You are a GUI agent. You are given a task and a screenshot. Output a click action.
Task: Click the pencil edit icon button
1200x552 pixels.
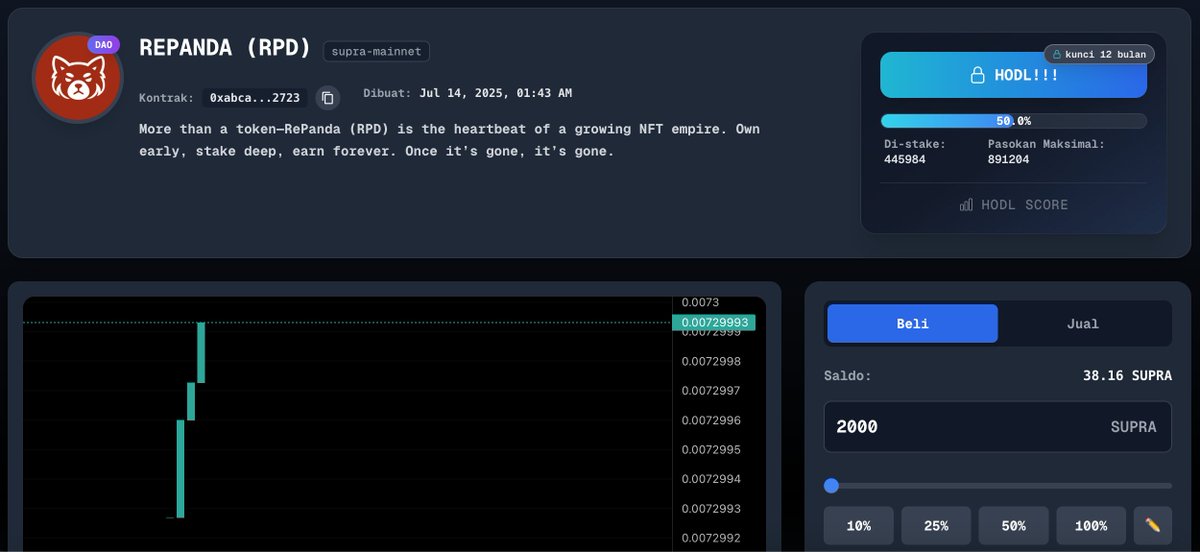pyautogui.click(x=1152, y=525)
